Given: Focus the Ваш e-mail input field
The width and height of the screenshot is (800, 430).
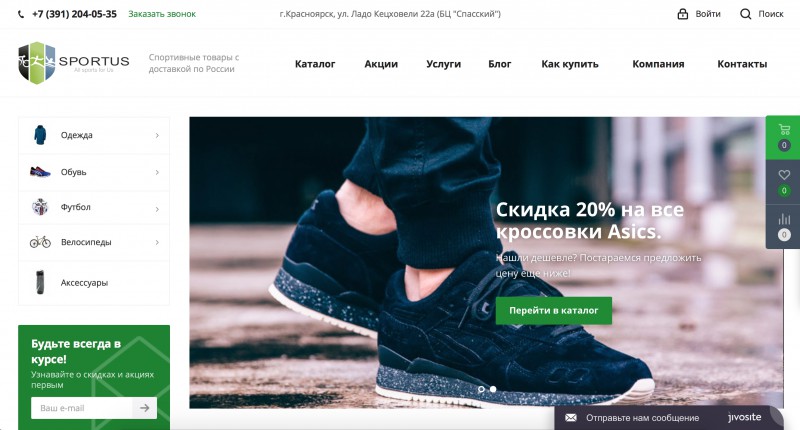Looking at the screenshot, I should [x=82, y=408].
